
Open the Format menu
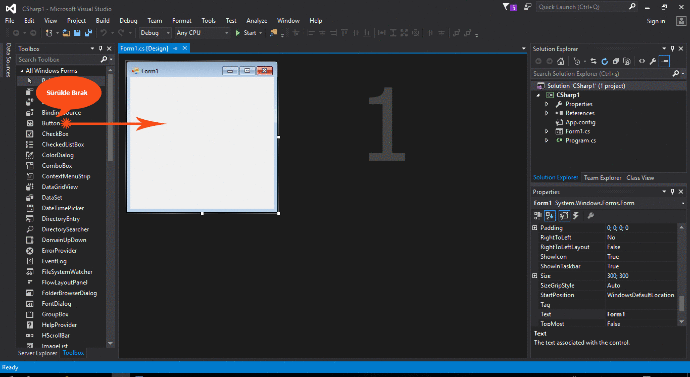182,21
